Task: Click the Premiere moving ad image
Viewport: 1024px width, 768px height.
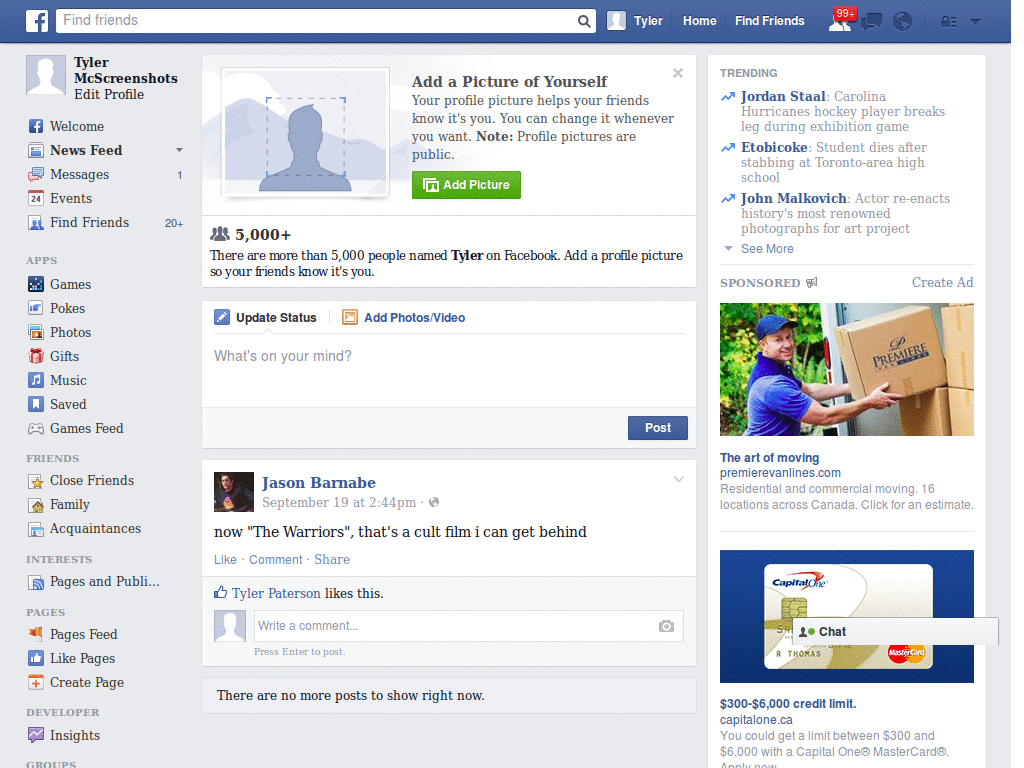Action: pos(846,369)
